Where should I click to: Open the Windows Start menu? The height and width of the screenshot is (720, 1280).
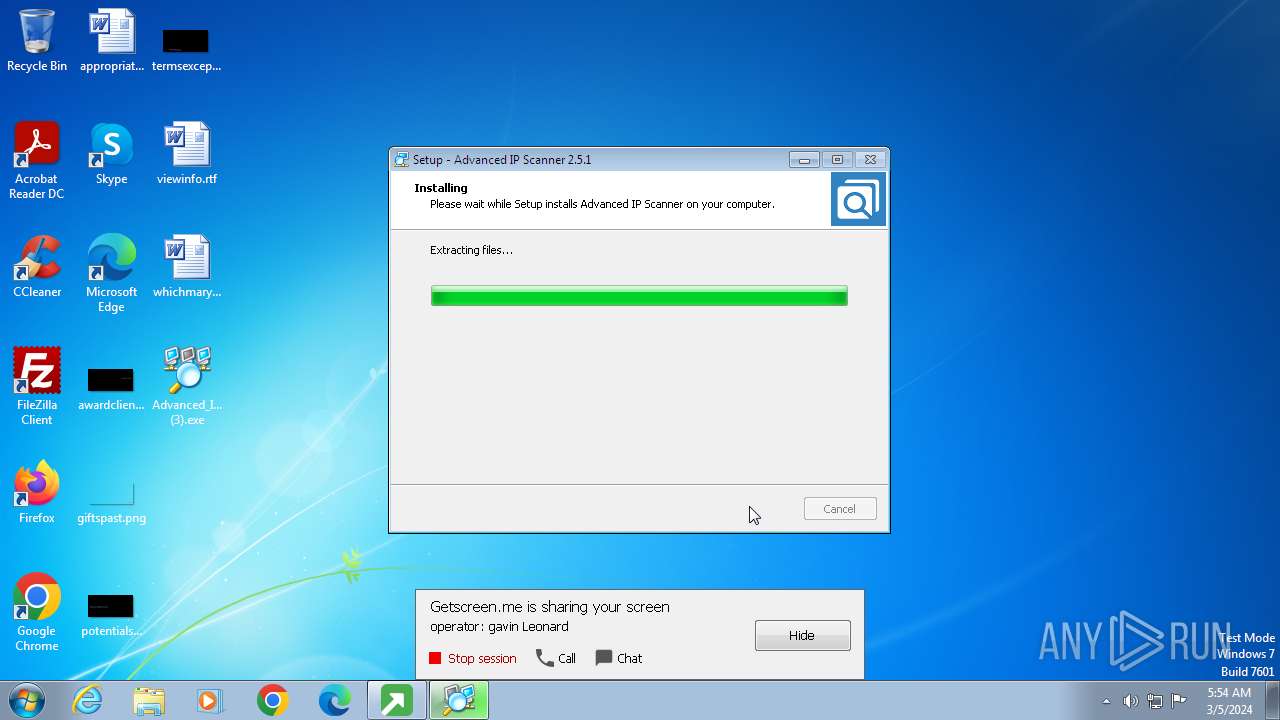click(x=27, y=700)
